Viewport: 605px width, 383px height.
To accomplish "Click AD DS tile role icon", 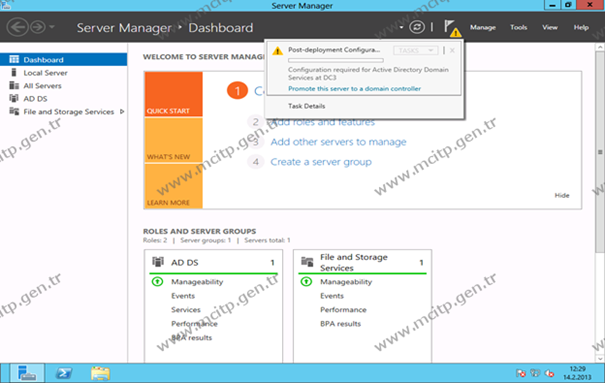I will click(158, 262).
